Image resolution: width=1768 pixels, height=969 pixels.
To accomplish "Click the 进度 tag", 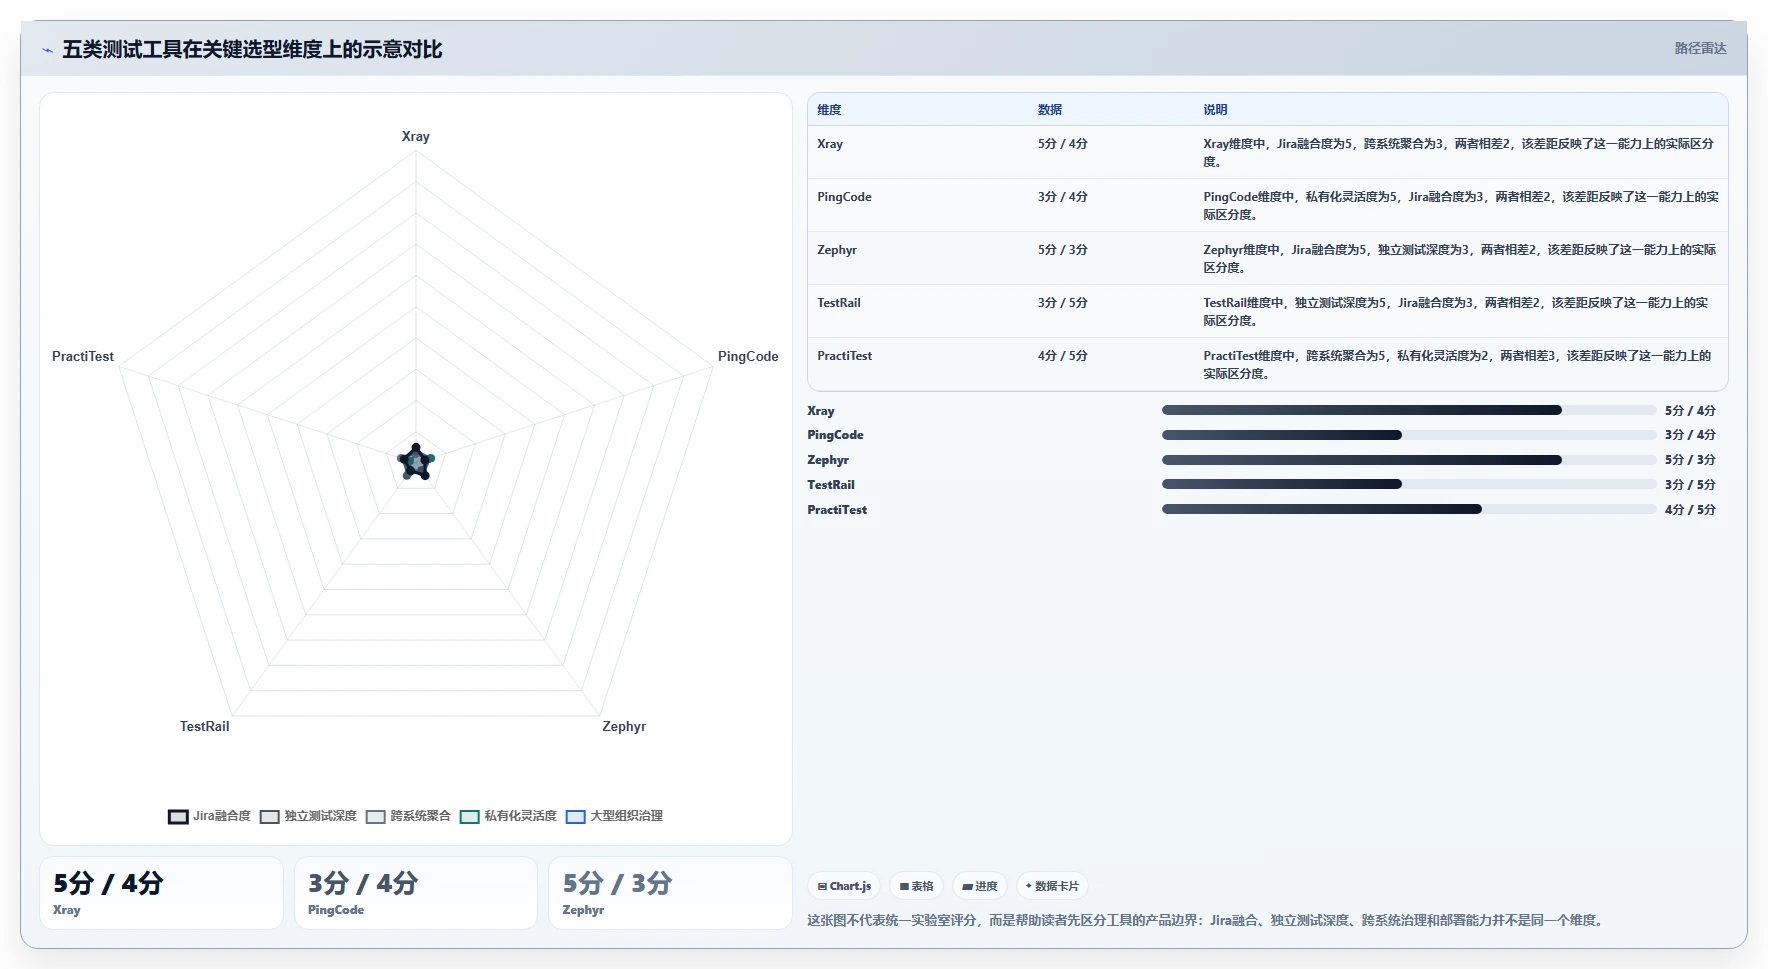I will click(x=980, y=886).
